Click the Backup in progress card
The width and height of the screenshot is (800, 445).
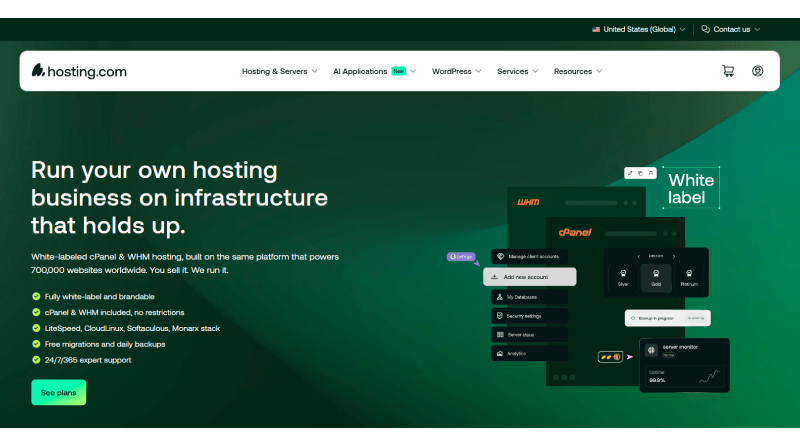[668, 318]
